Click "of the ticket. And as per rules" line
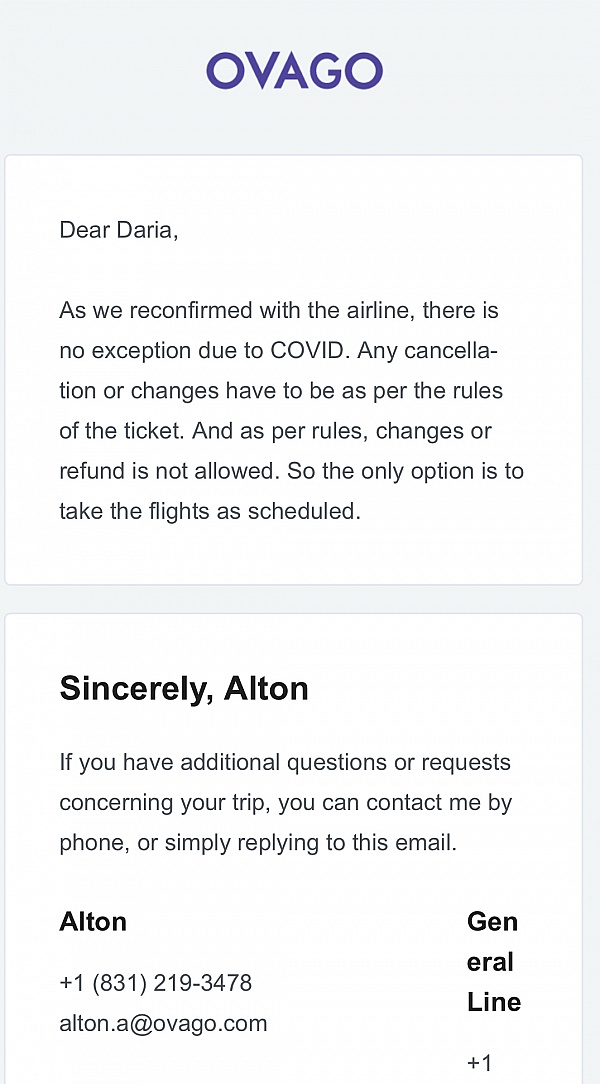The height and width of the screenshot is (1084, 600). pos(230,431)
